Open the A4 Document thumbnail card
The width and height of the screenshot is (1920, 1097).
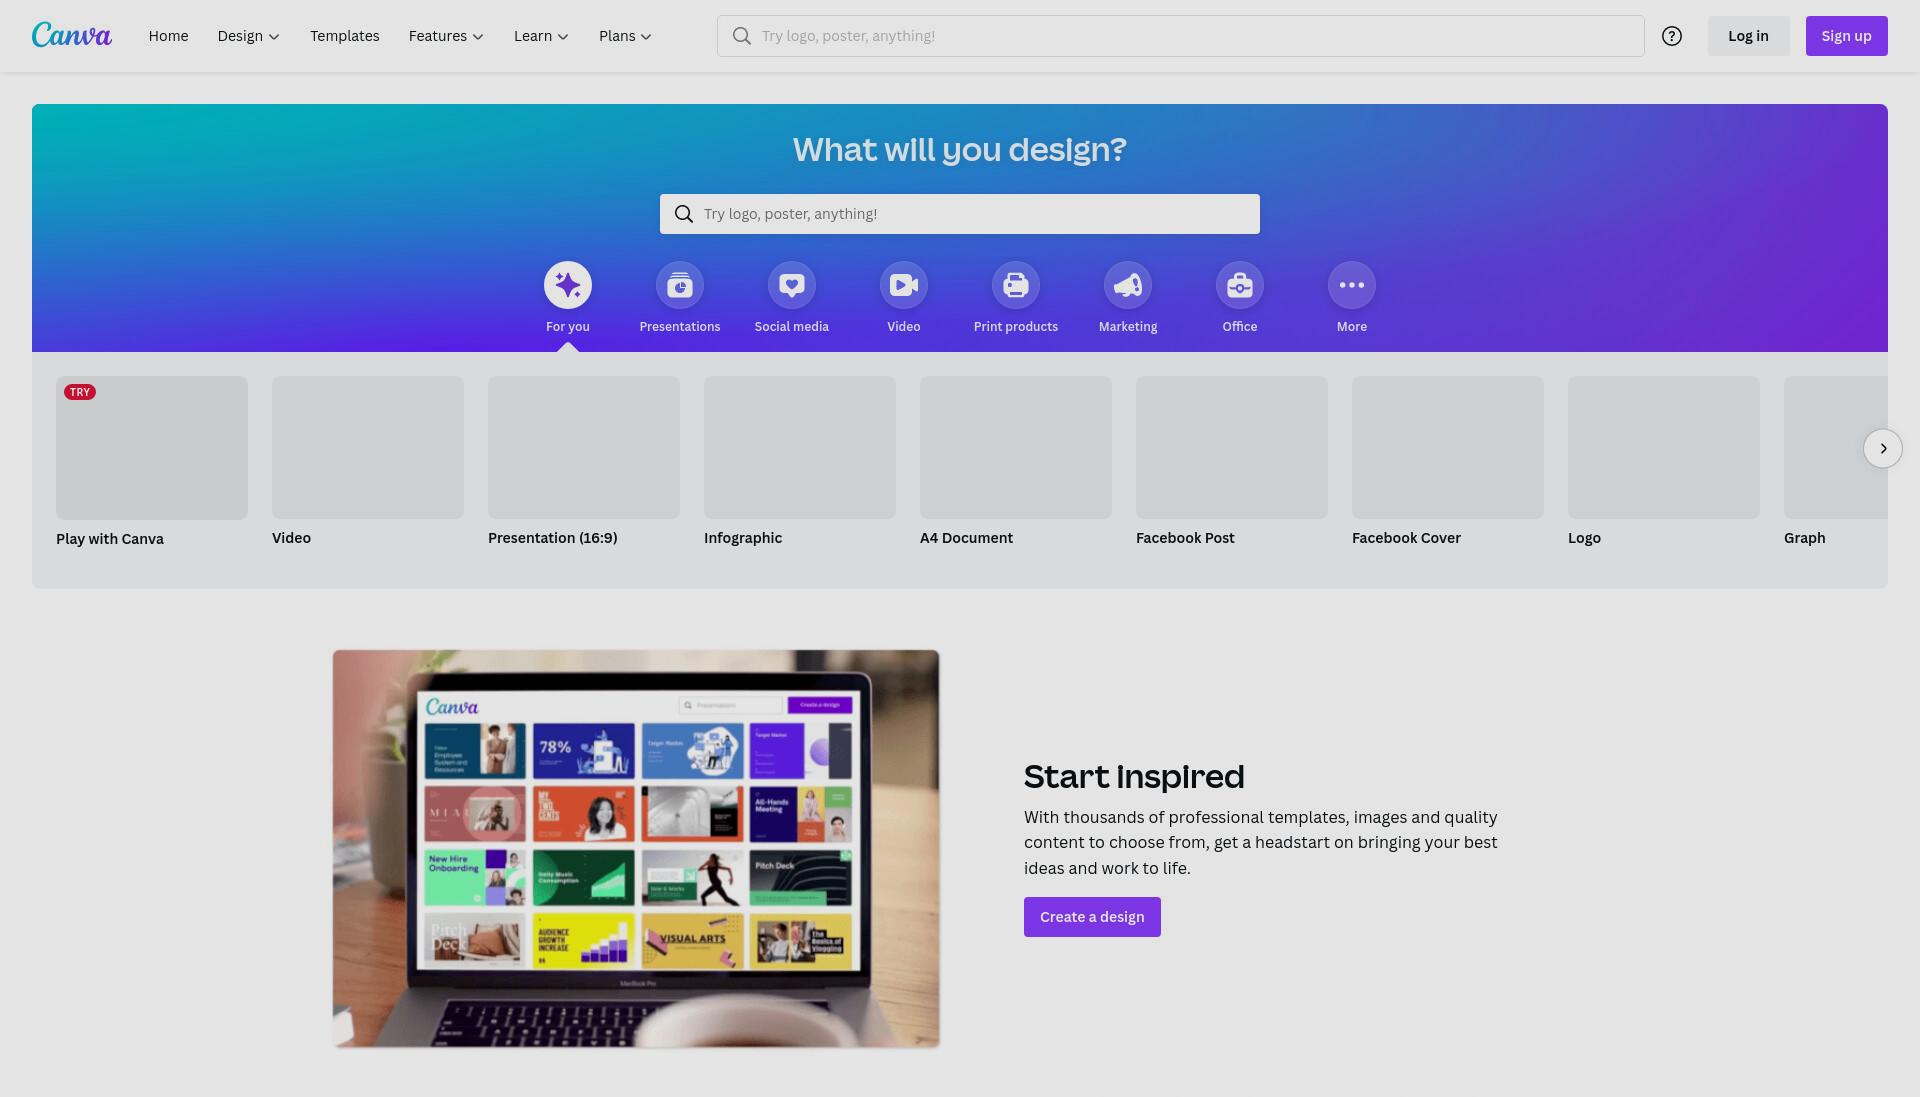pos(1016,447)
